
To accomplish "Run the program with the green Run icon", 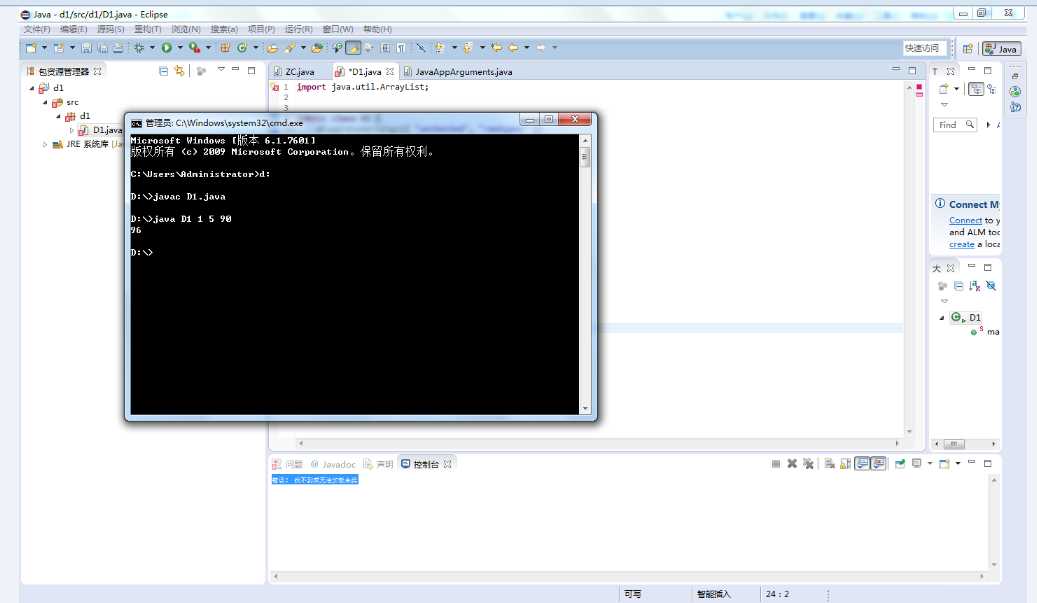I will [167, 48].
